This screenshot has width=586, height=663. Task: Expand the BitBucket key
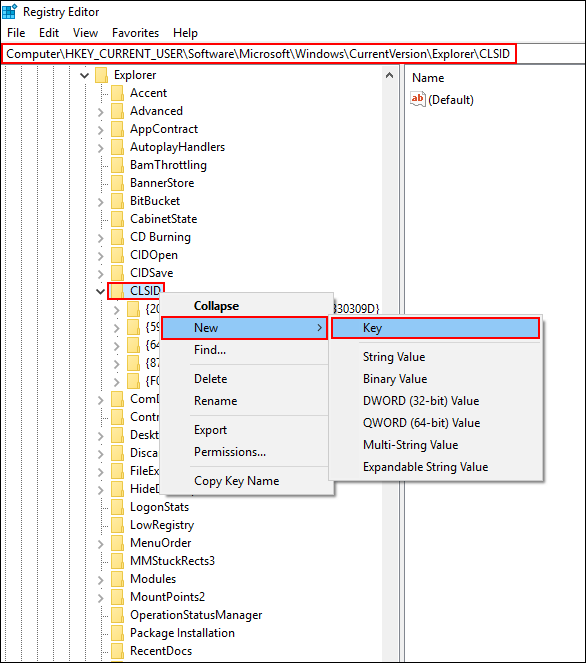point(100,202)
